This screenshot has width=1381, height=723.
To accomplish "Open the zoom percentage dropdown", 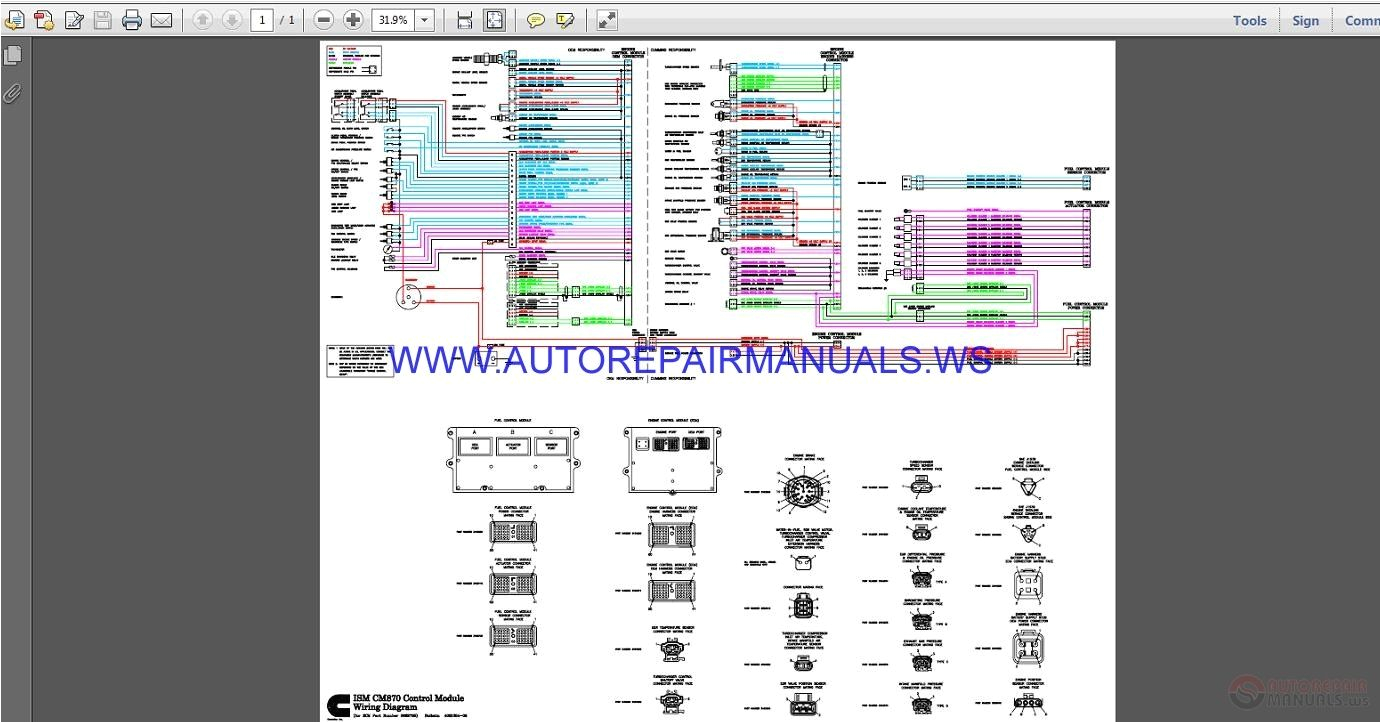I will pyautogui.click(x=423, y=19).
